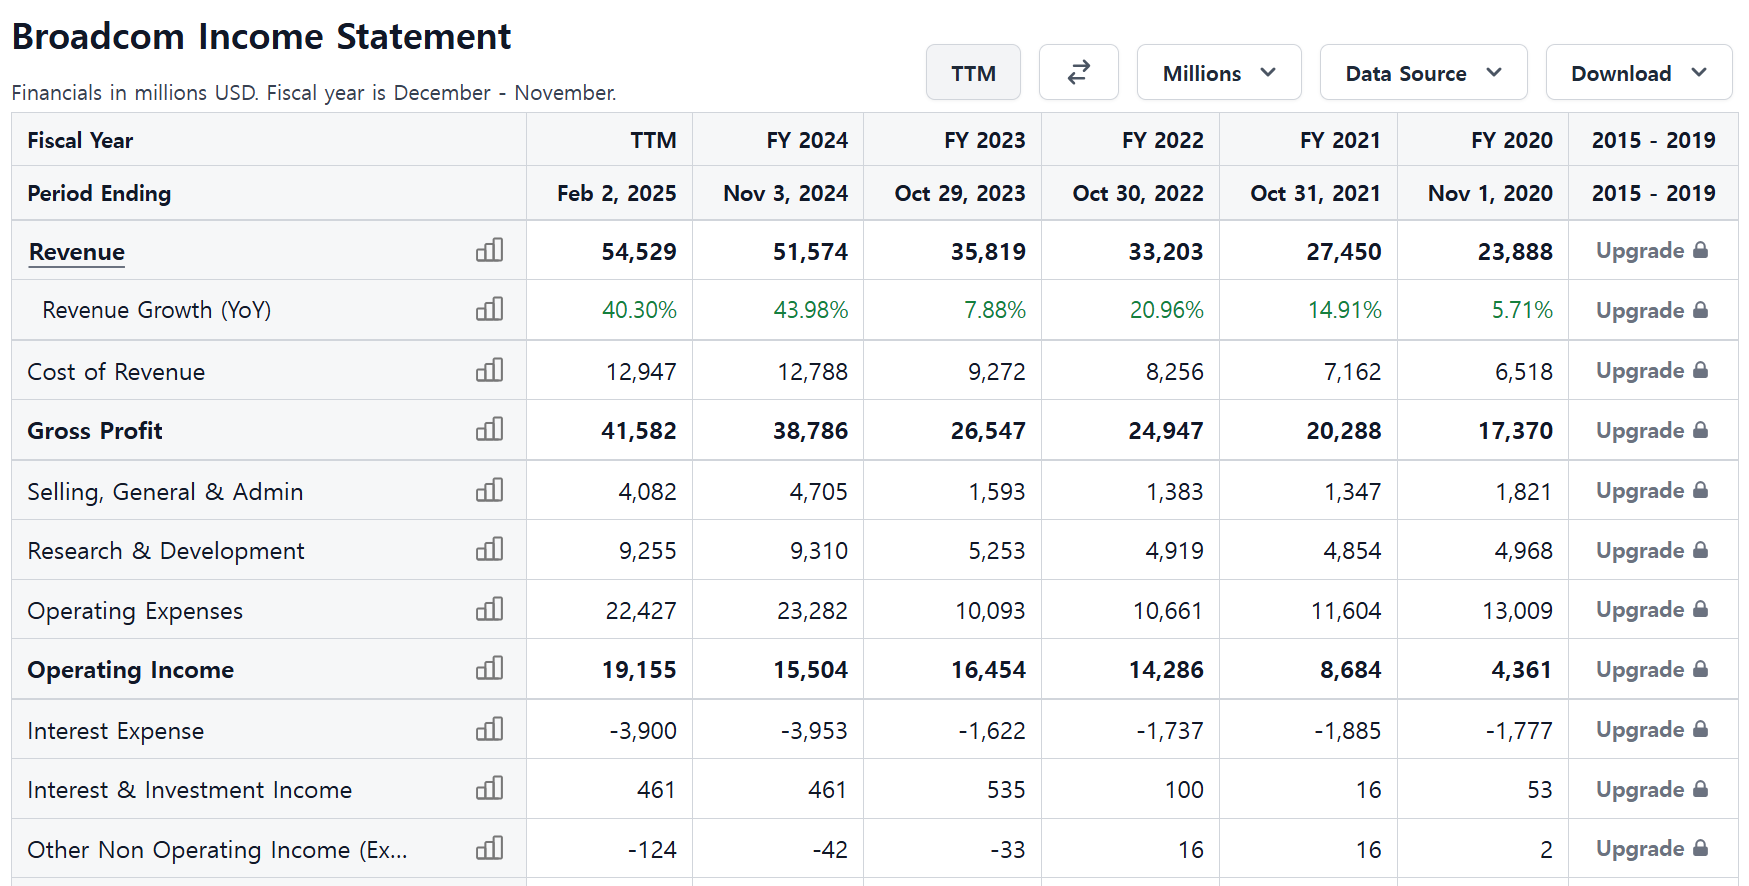Click the Period Ending row label
Screen dimensions: 1749x886
point(99,193)
